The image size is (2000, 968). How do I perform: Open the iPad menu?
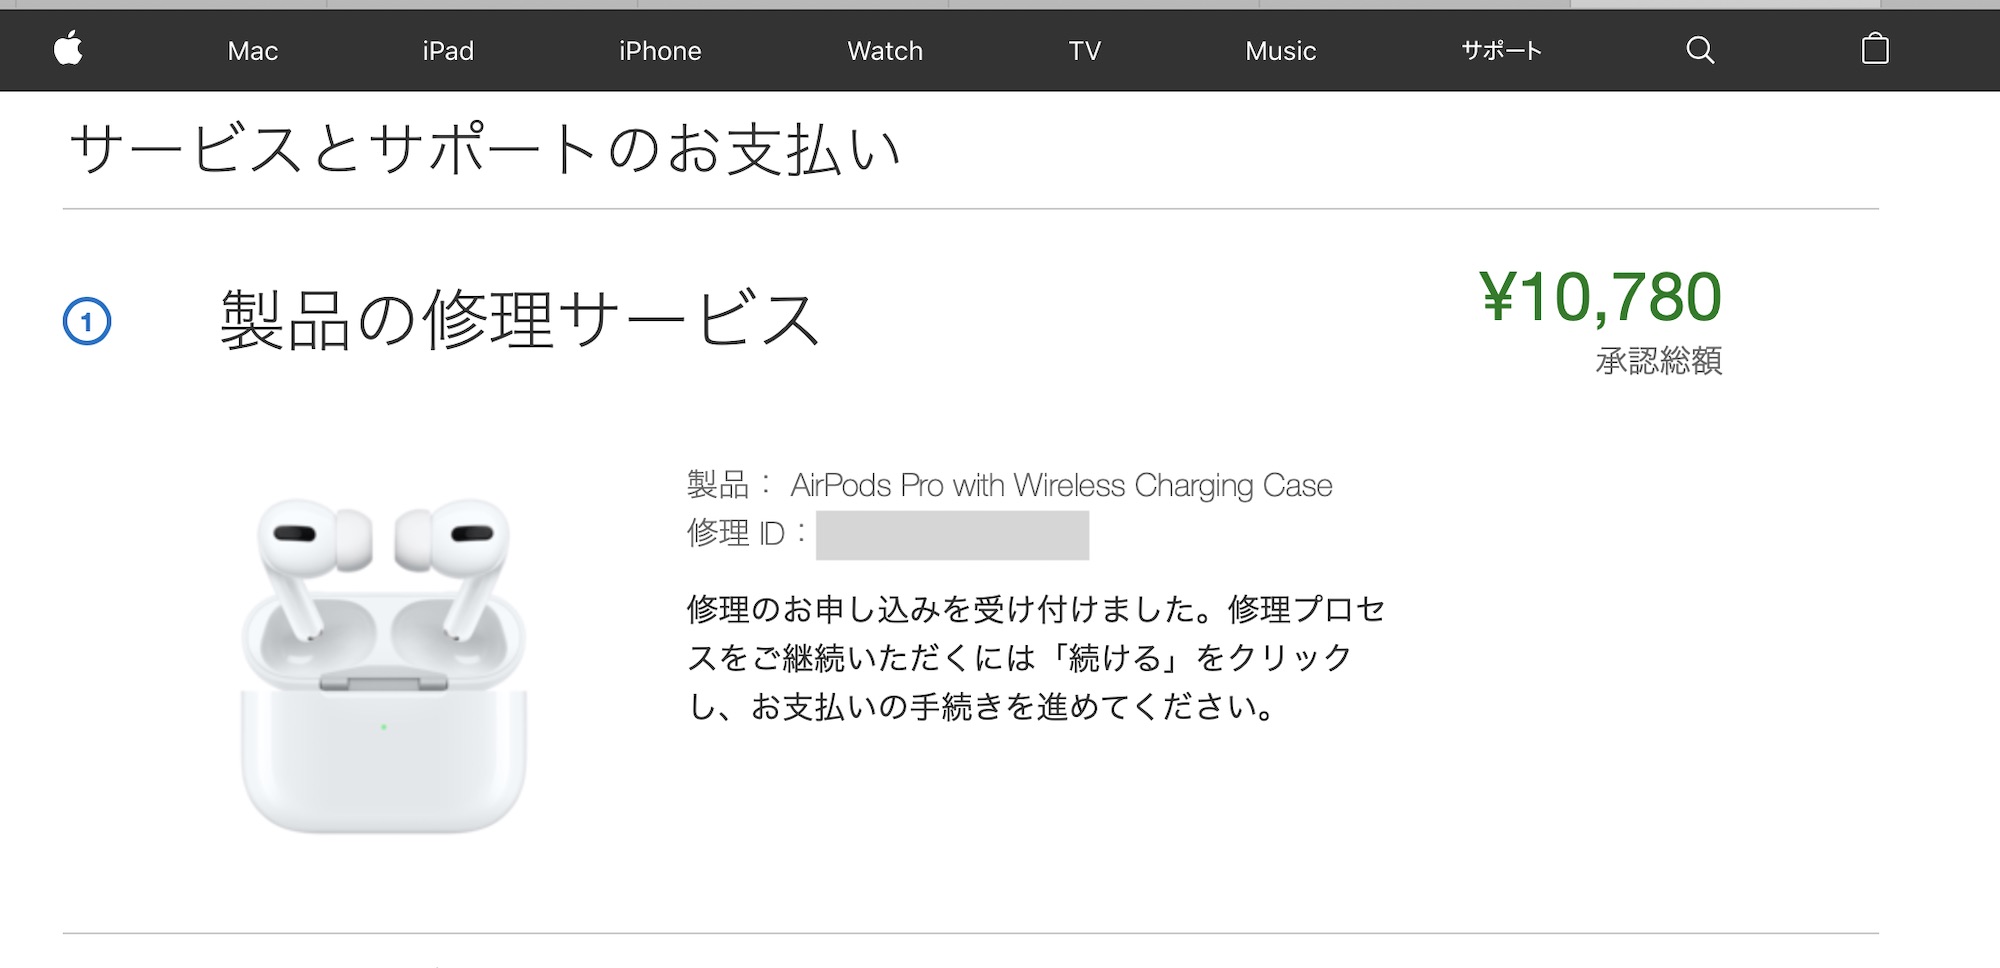click(x=448, y=51)
